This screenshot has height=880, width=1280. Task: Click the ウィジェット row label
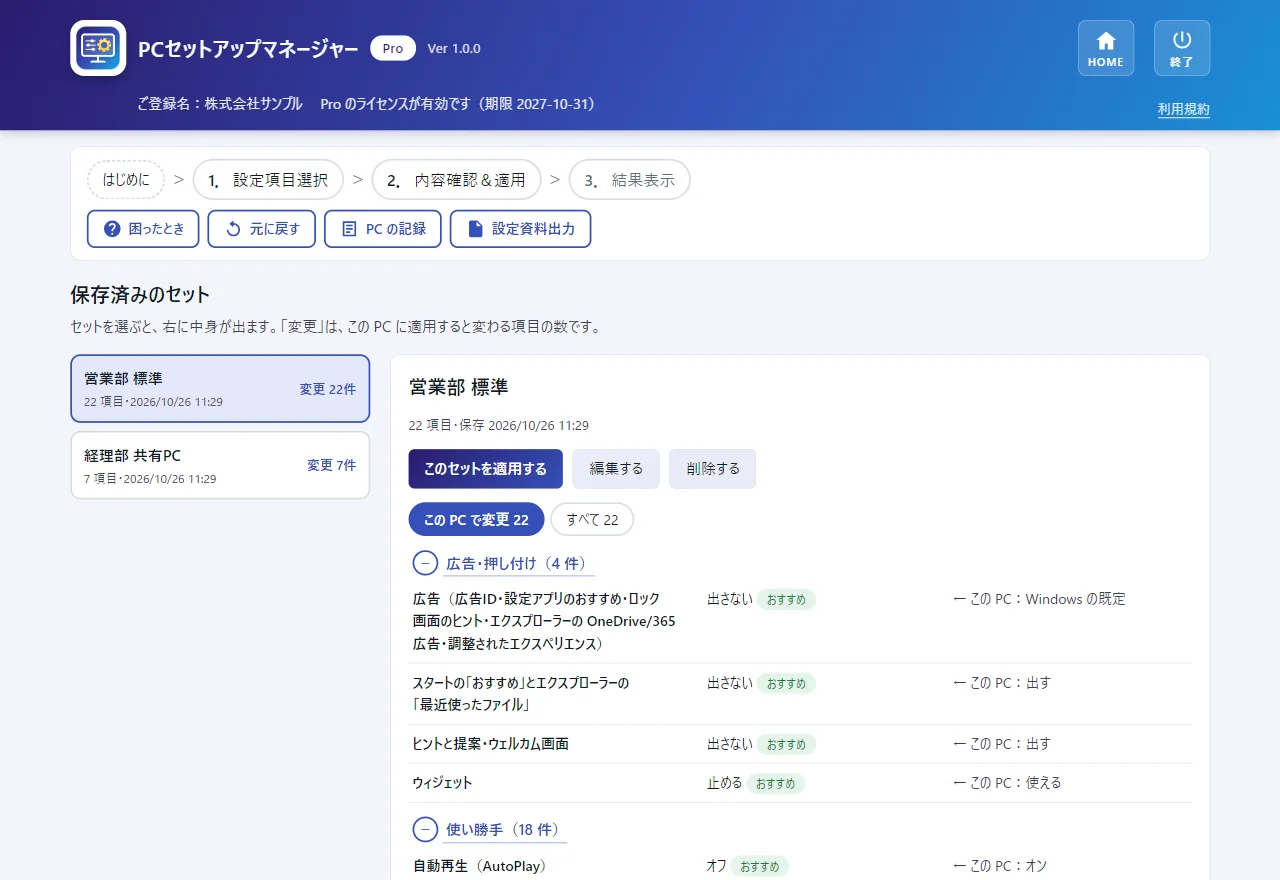tap(442, 783)
